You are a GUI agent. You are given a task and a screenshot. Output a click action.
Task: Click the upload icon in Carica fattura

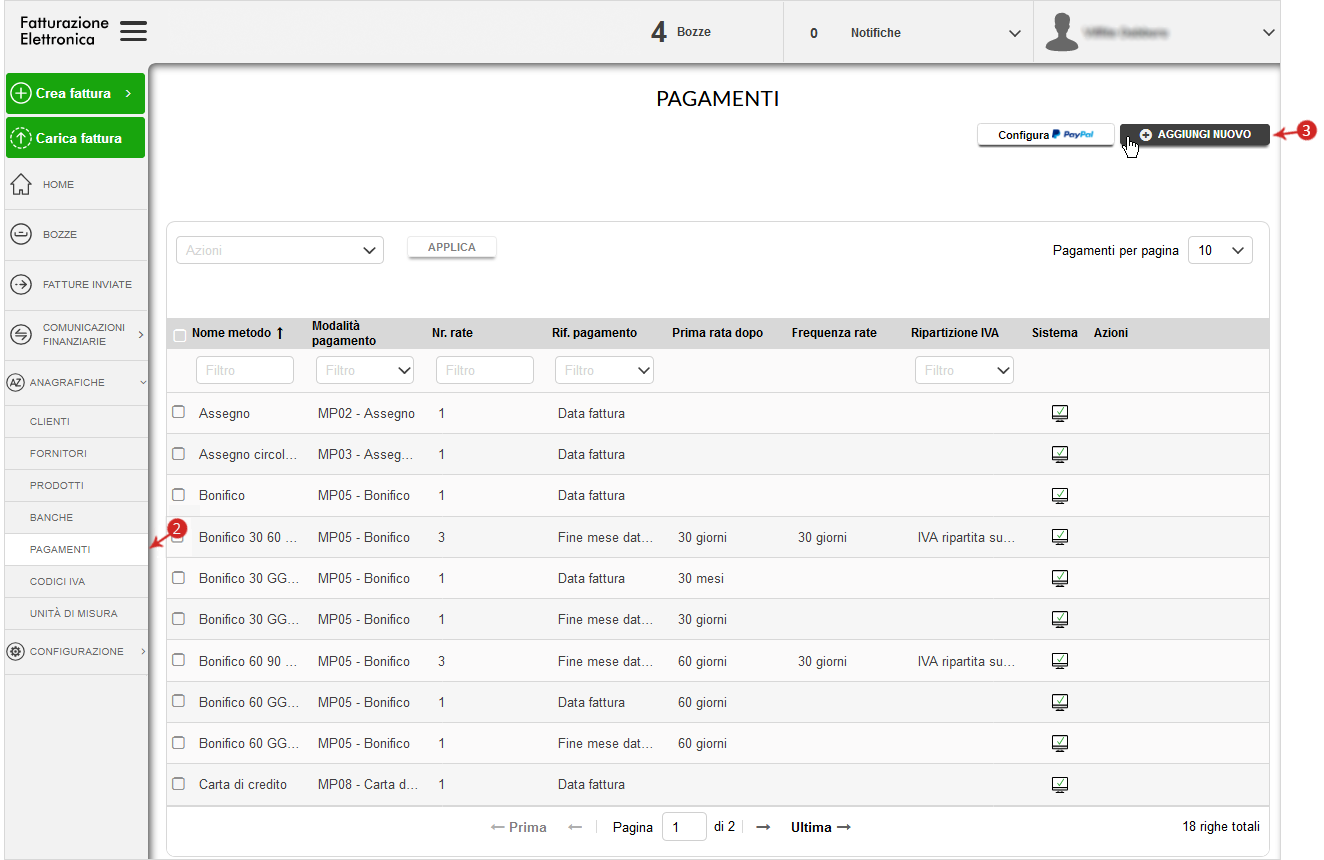22,138
